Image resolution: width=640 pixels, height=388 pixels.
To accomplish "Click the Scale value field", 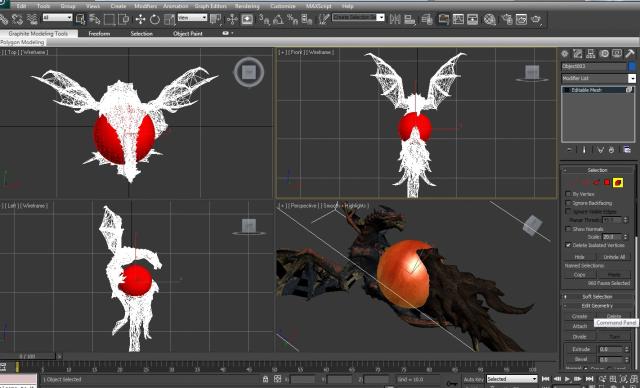I will click(612, 237).
